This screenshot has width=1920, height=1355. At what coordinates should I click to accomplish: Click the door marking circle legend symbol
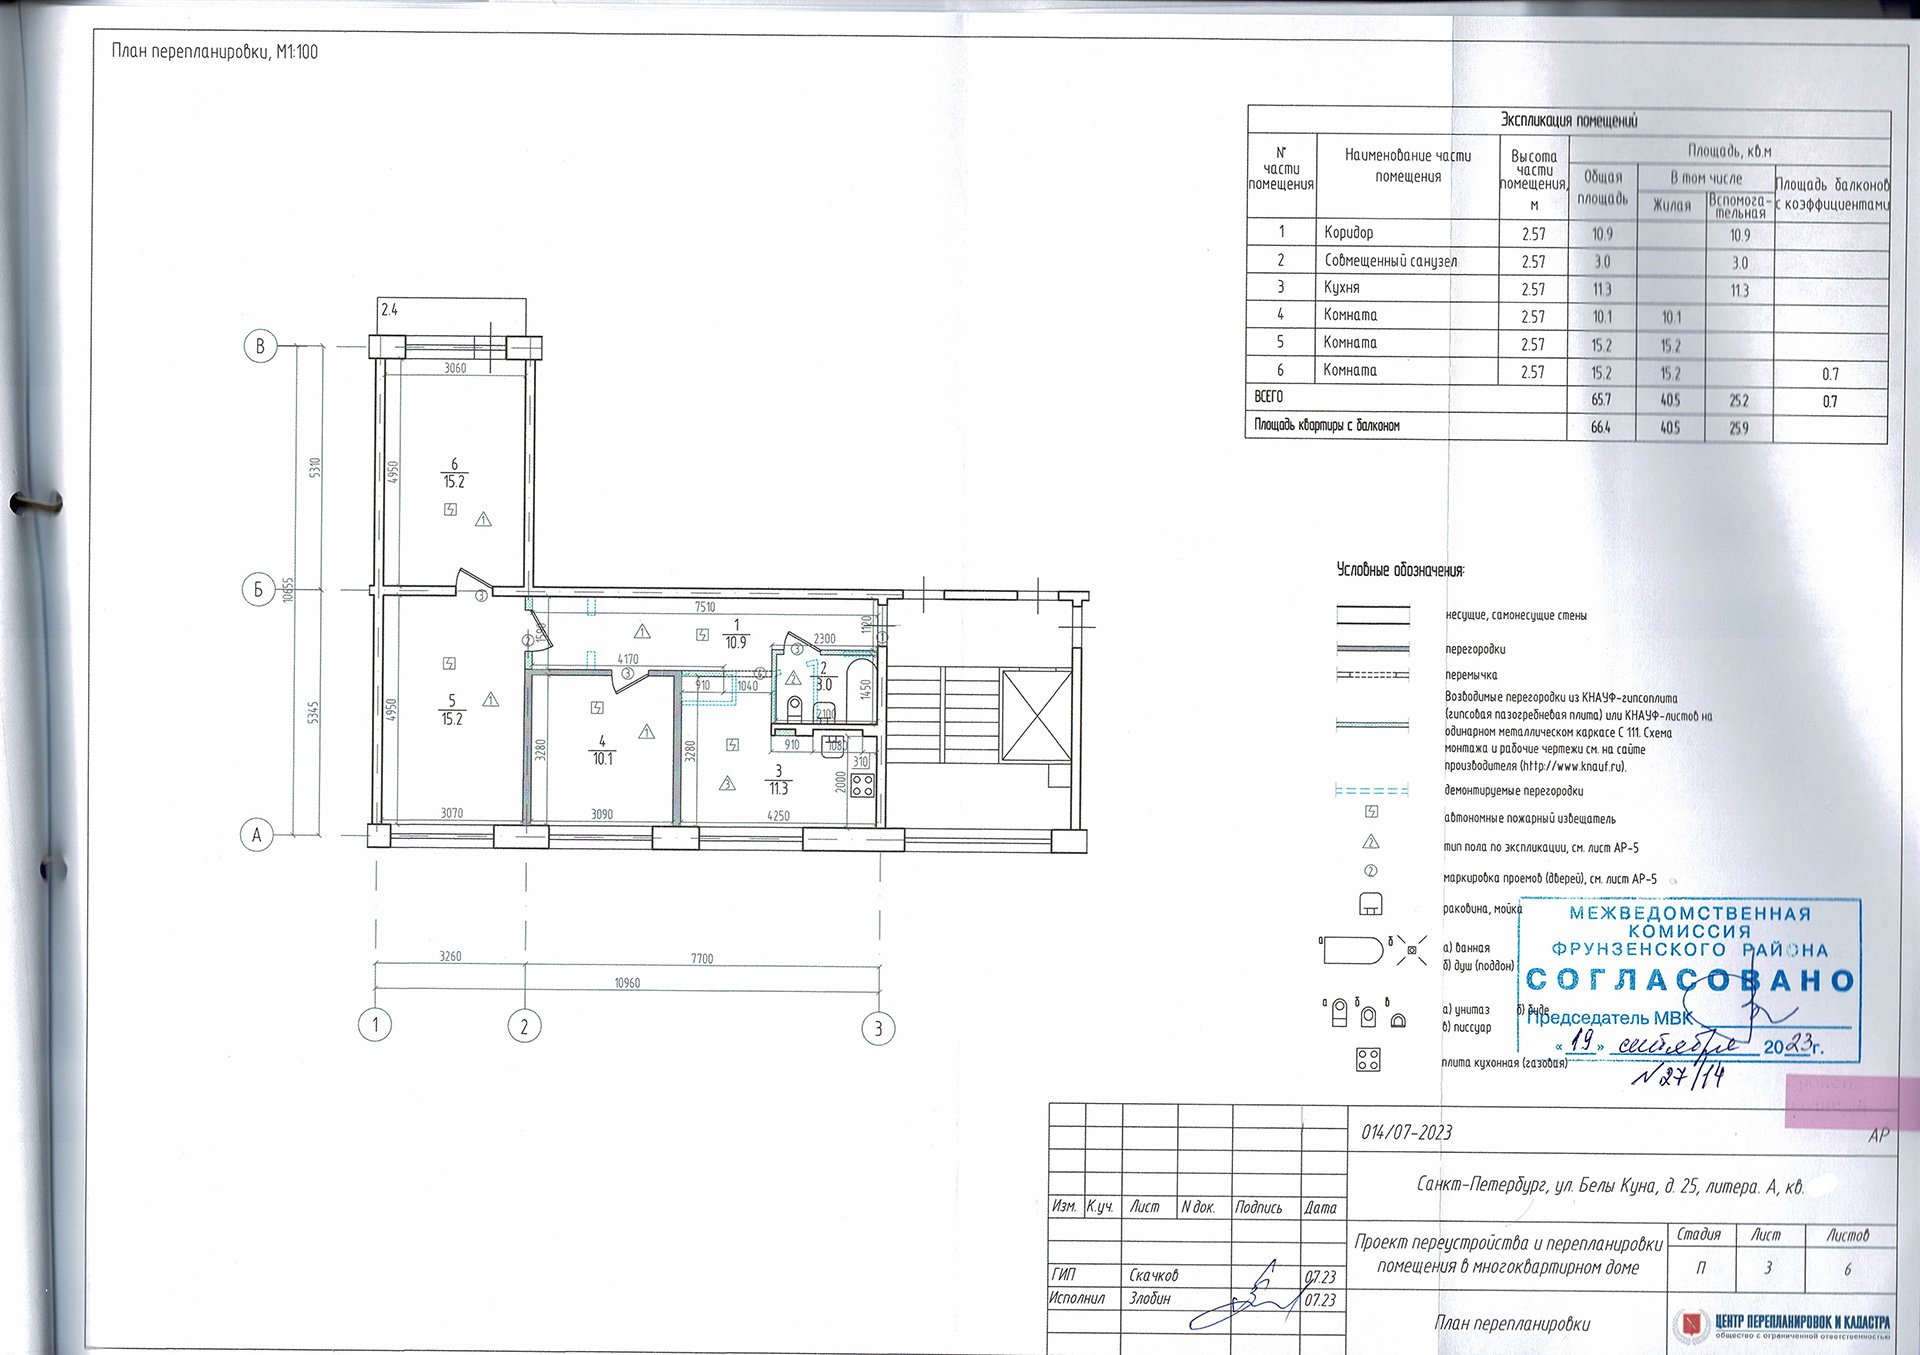coord(1371,871)
